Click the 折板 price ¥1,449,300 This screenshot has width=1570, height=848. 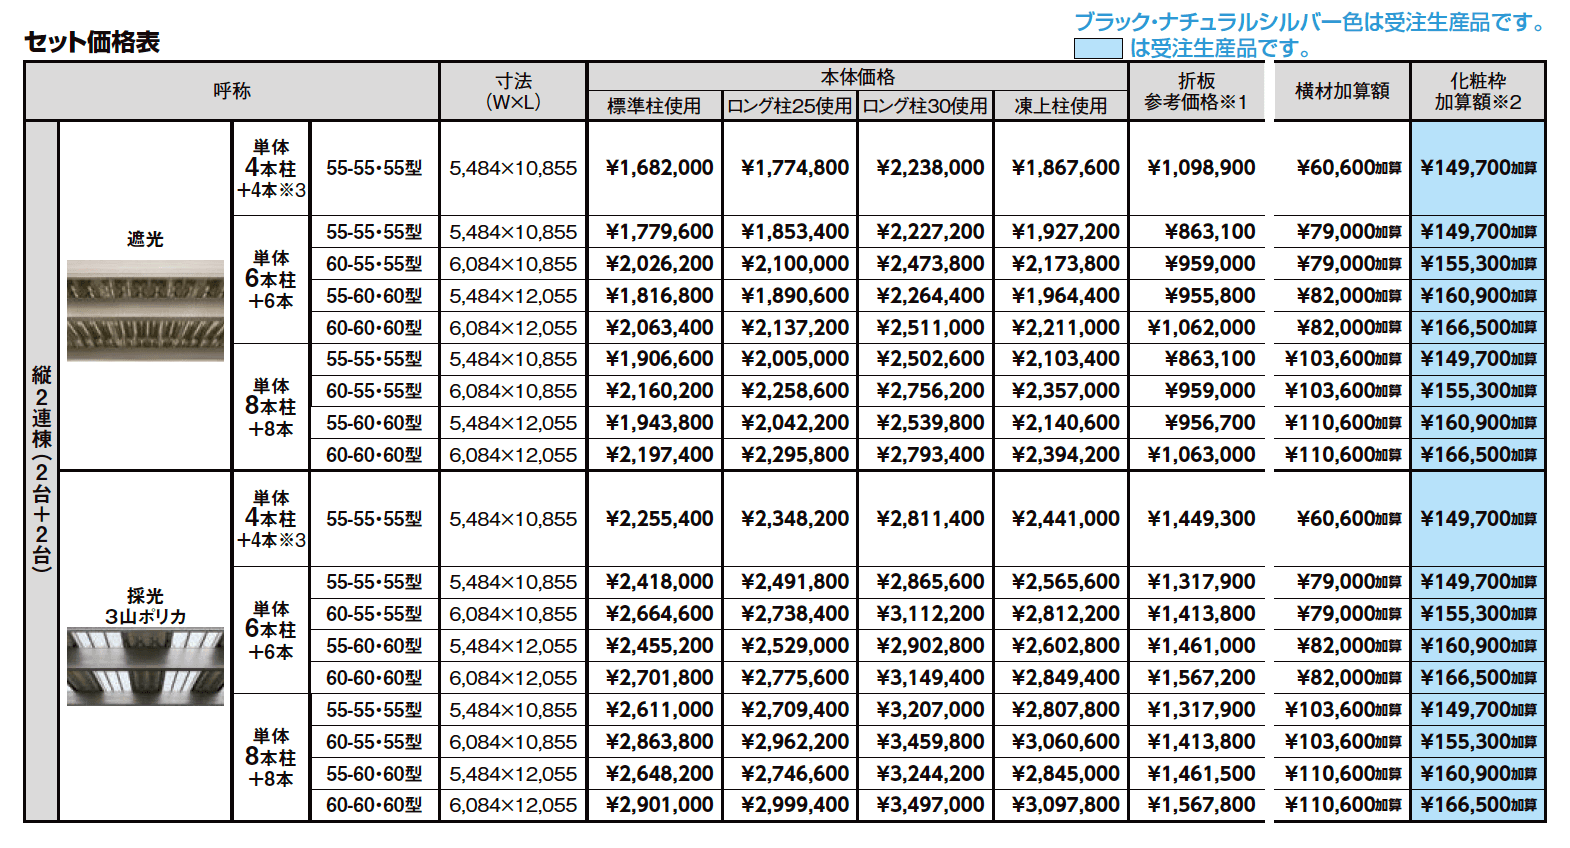1201,519
